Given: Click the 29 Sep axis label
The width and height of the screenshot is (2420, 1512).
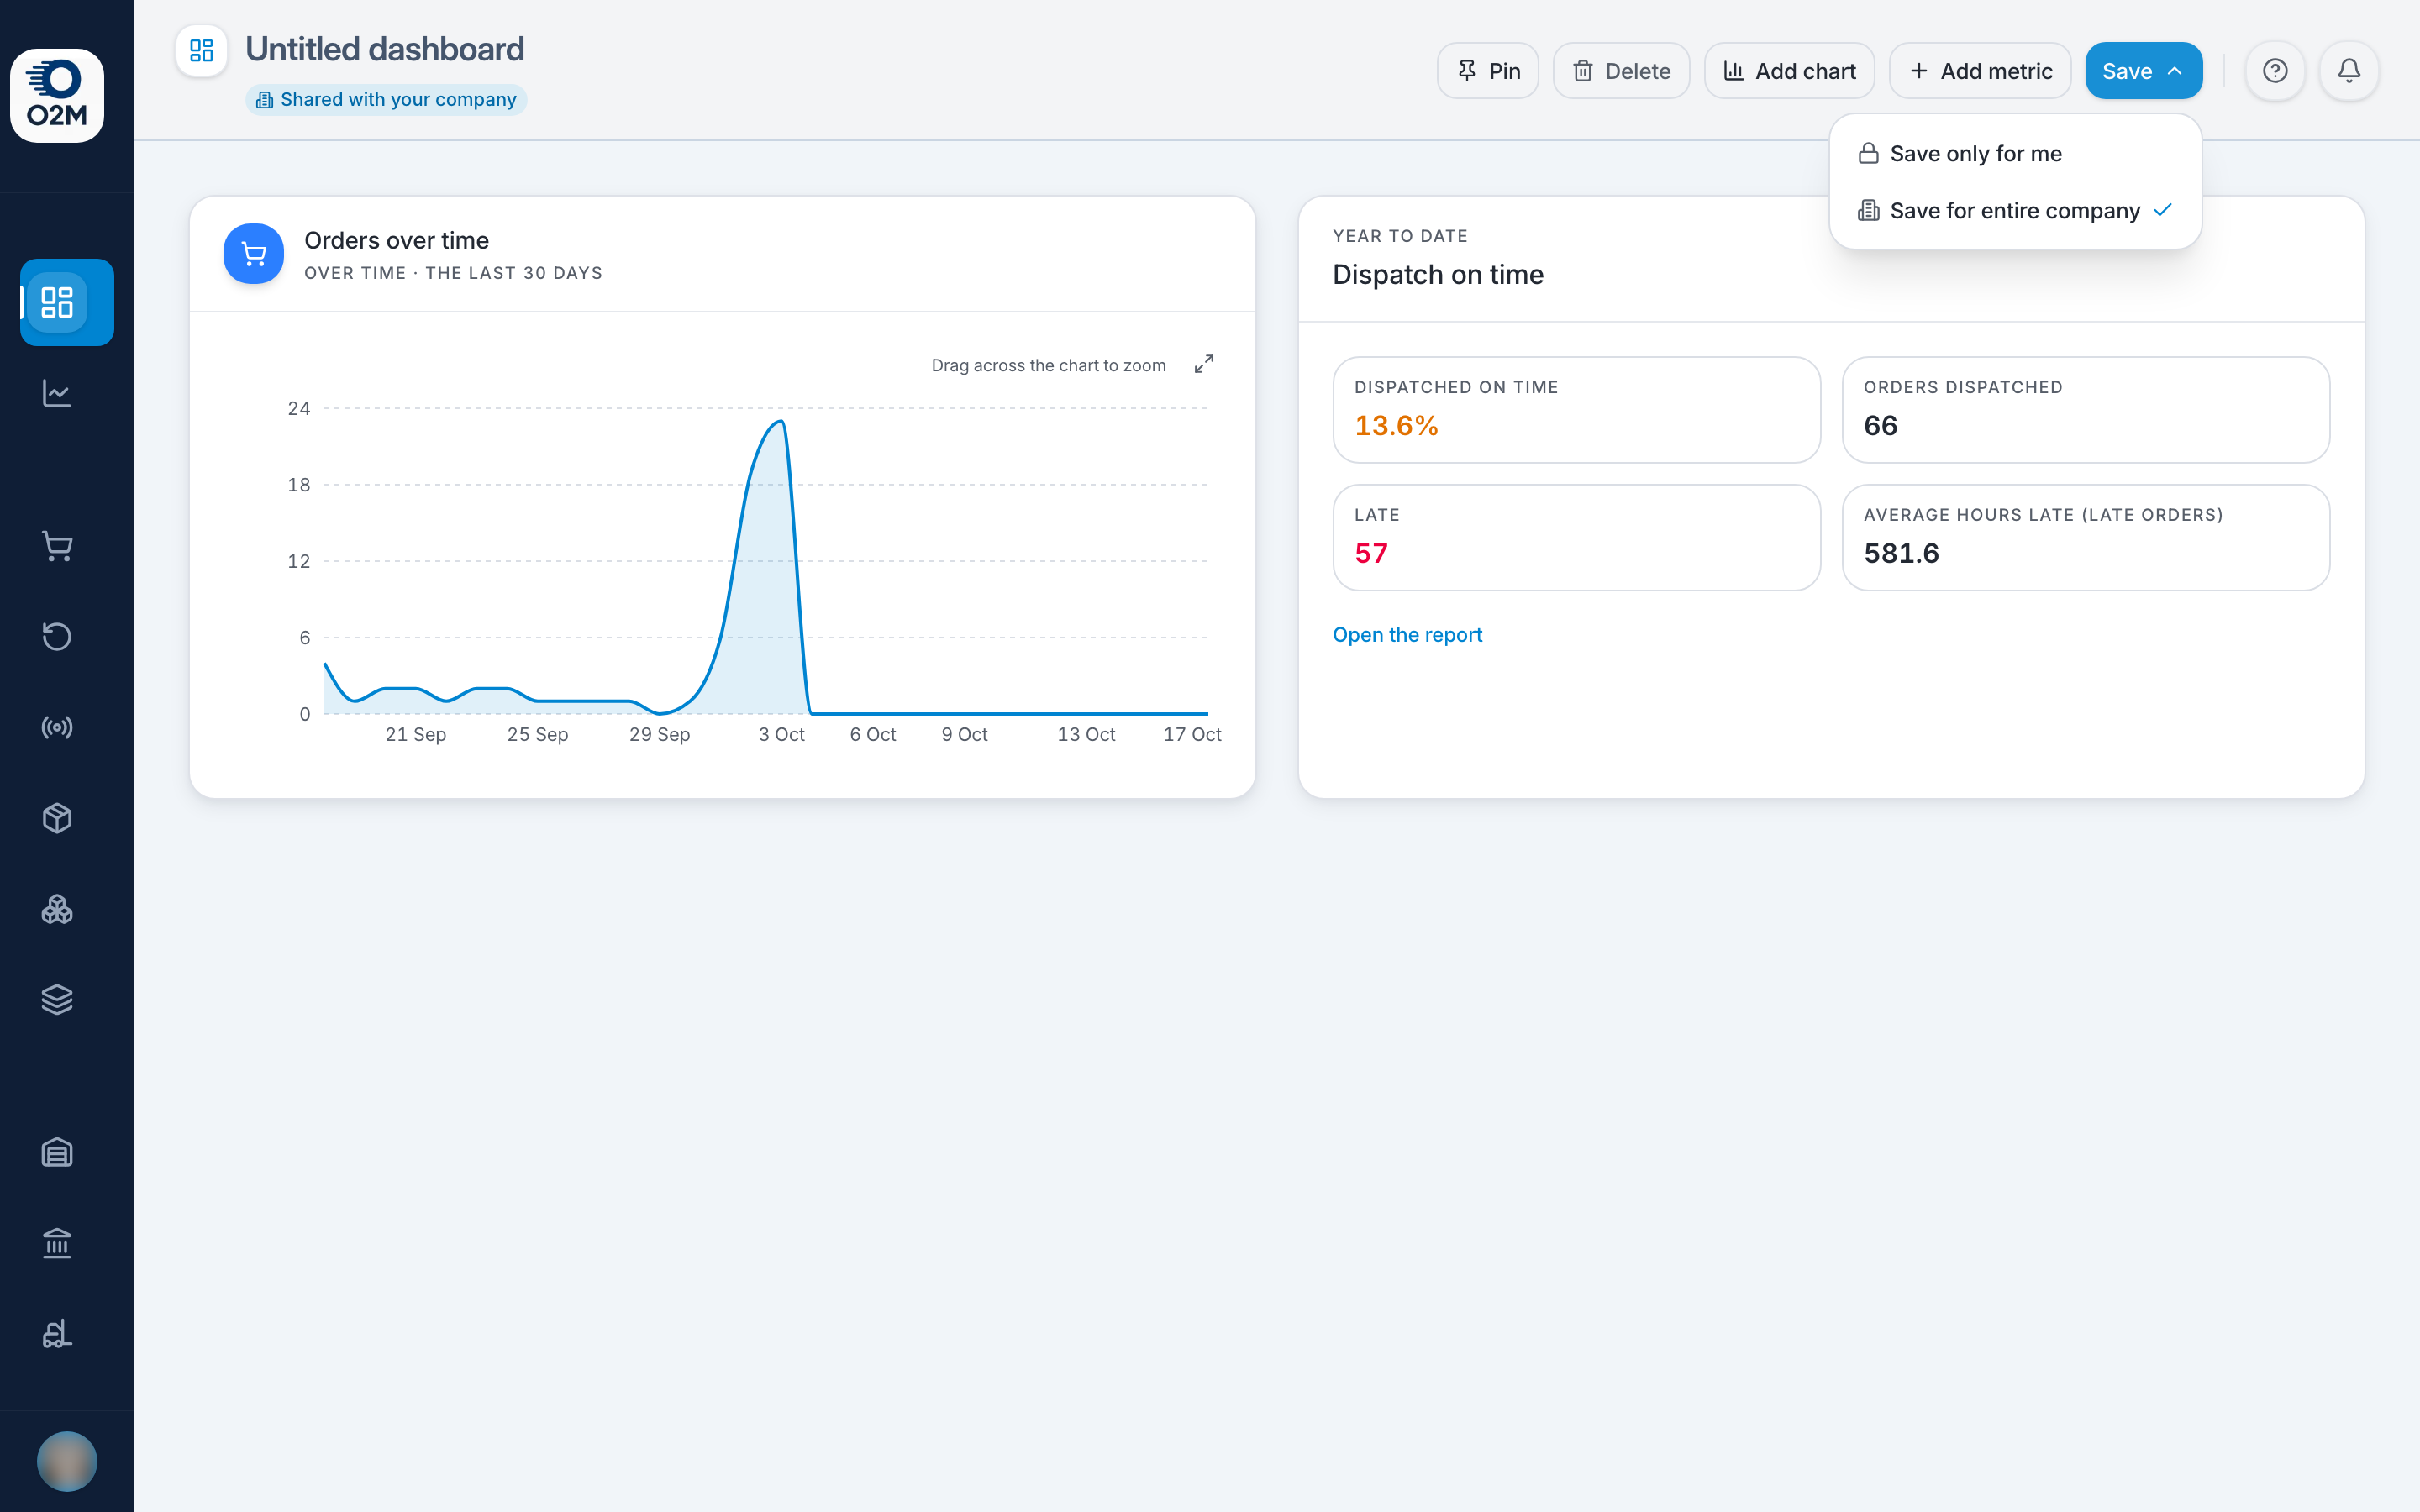Looking at the screenshot, I should (x=659, y=734).
